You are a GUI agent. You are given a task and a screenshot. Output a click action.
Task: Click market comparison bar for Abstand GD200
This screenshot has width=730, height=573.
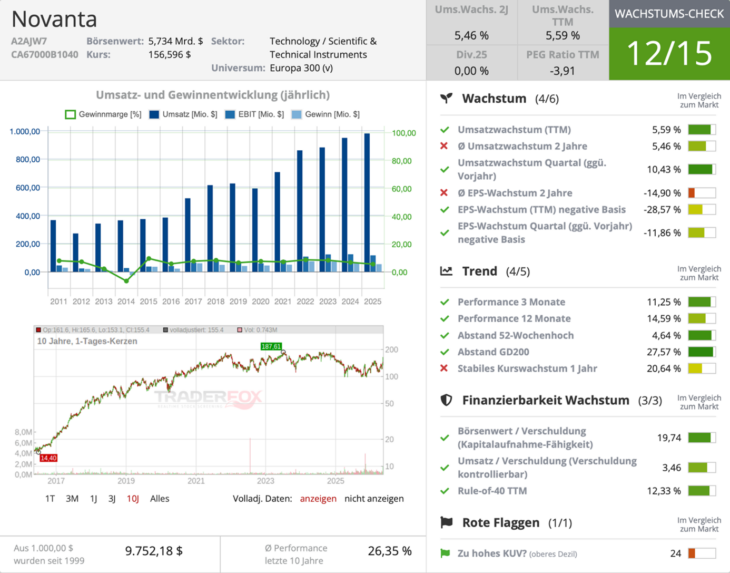tap(702, 352)
